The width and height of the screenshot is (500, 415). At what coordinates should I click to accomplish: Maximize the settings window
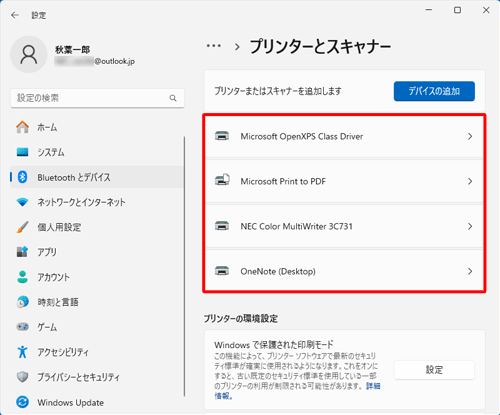[x=457, y=10]
